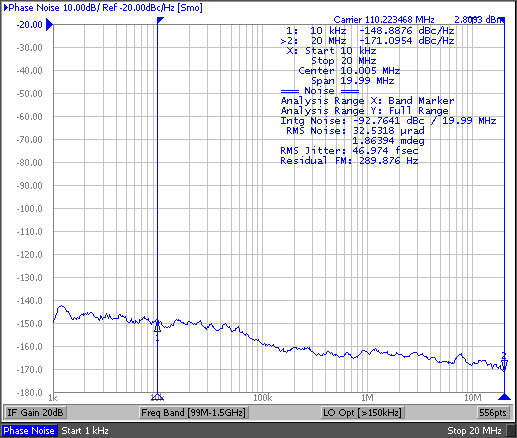Screen dimensions: 517x438
Task: Click the -180.0 y-axis label
Action: point(30,393)
